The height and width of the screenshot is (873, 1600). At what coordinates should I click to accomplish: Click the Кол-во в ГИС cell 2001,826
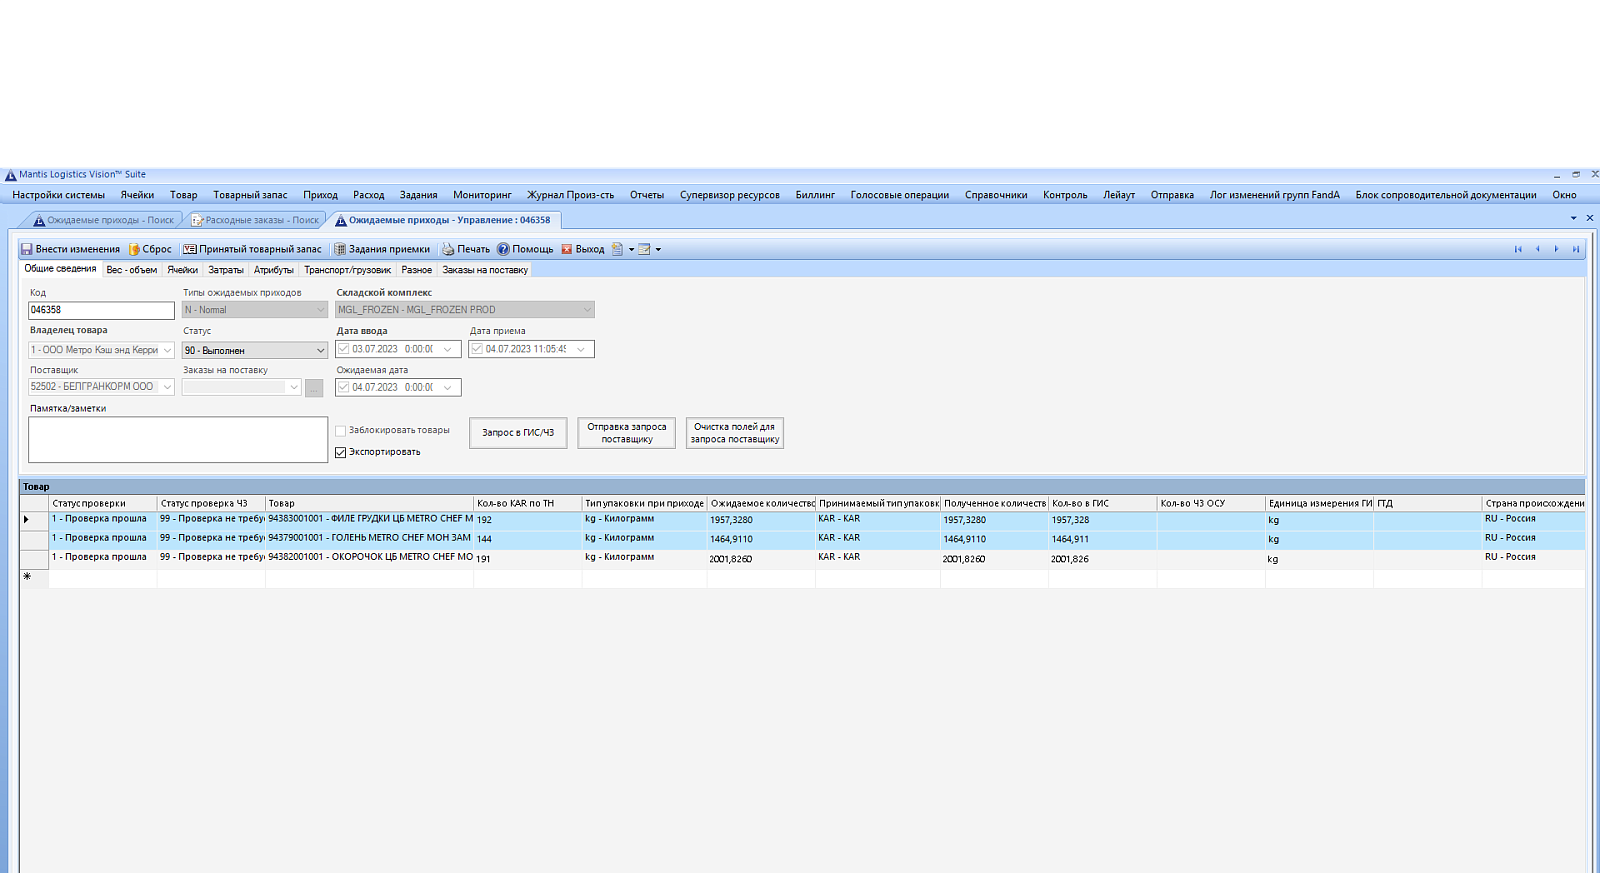tap(1102, 558)
